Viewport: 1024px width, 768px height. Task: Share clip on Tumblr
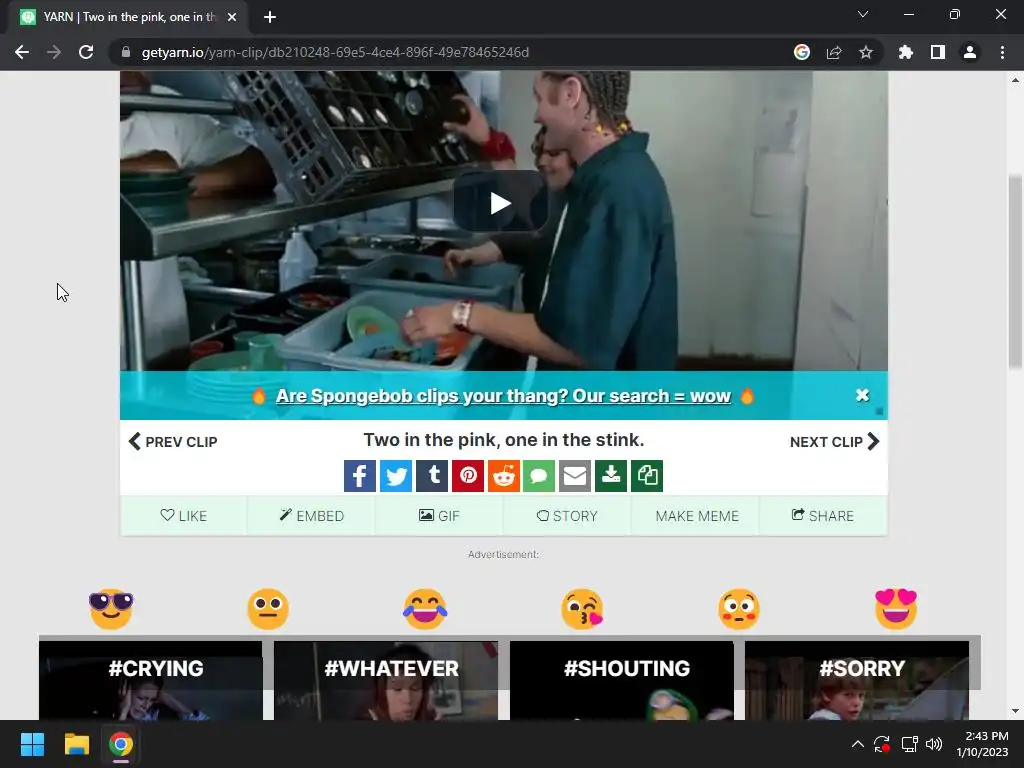[x=432, y=476]
